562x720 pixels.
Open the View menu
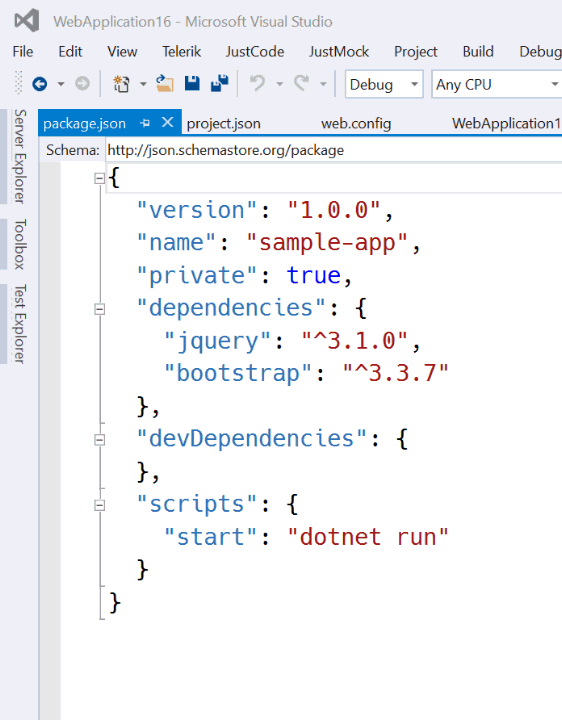pos(122,51)
